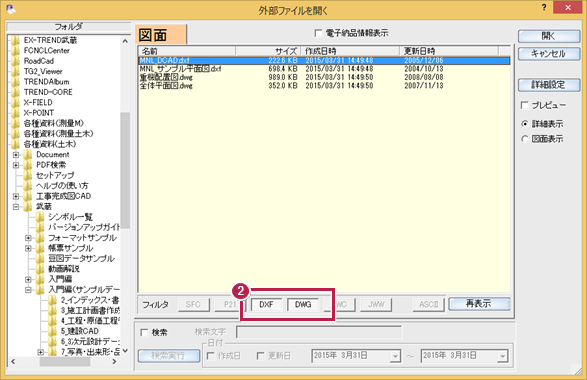Image resolution: width=587 pixels, height=380 pixels.
Task: Click folder tree scroll up arrow
Action: coord(125,41)
